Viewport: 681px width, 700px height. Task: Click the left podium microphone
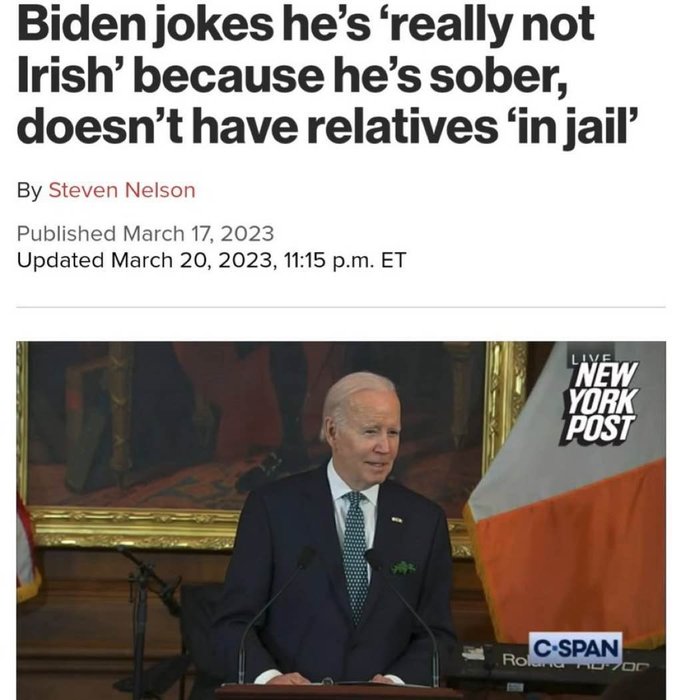[x=277, y=616]
